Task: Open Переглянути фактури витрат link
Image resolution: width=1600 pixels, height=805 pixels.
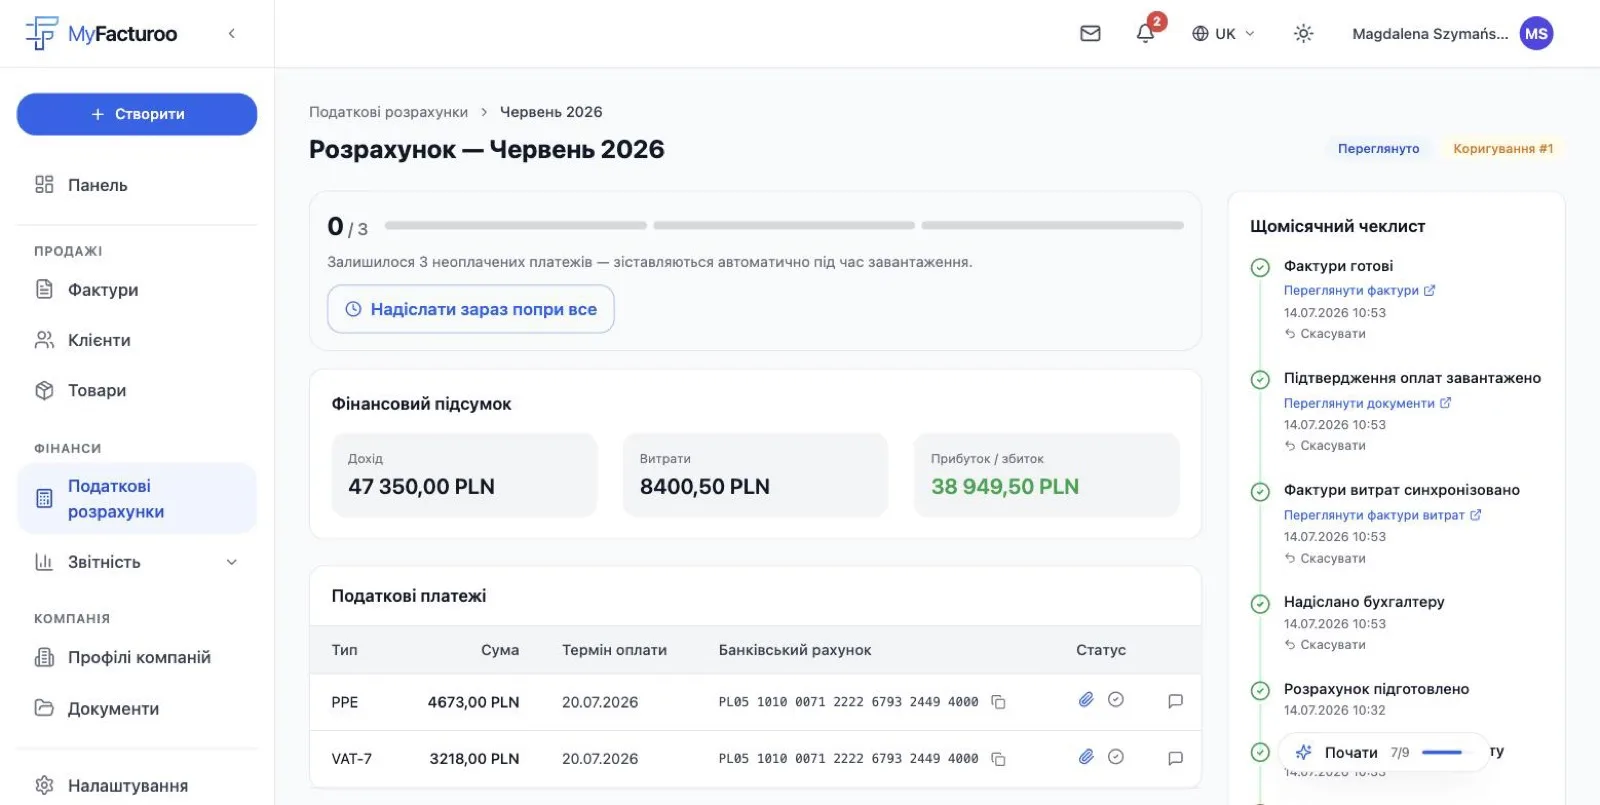Action: coord(1382,515)
